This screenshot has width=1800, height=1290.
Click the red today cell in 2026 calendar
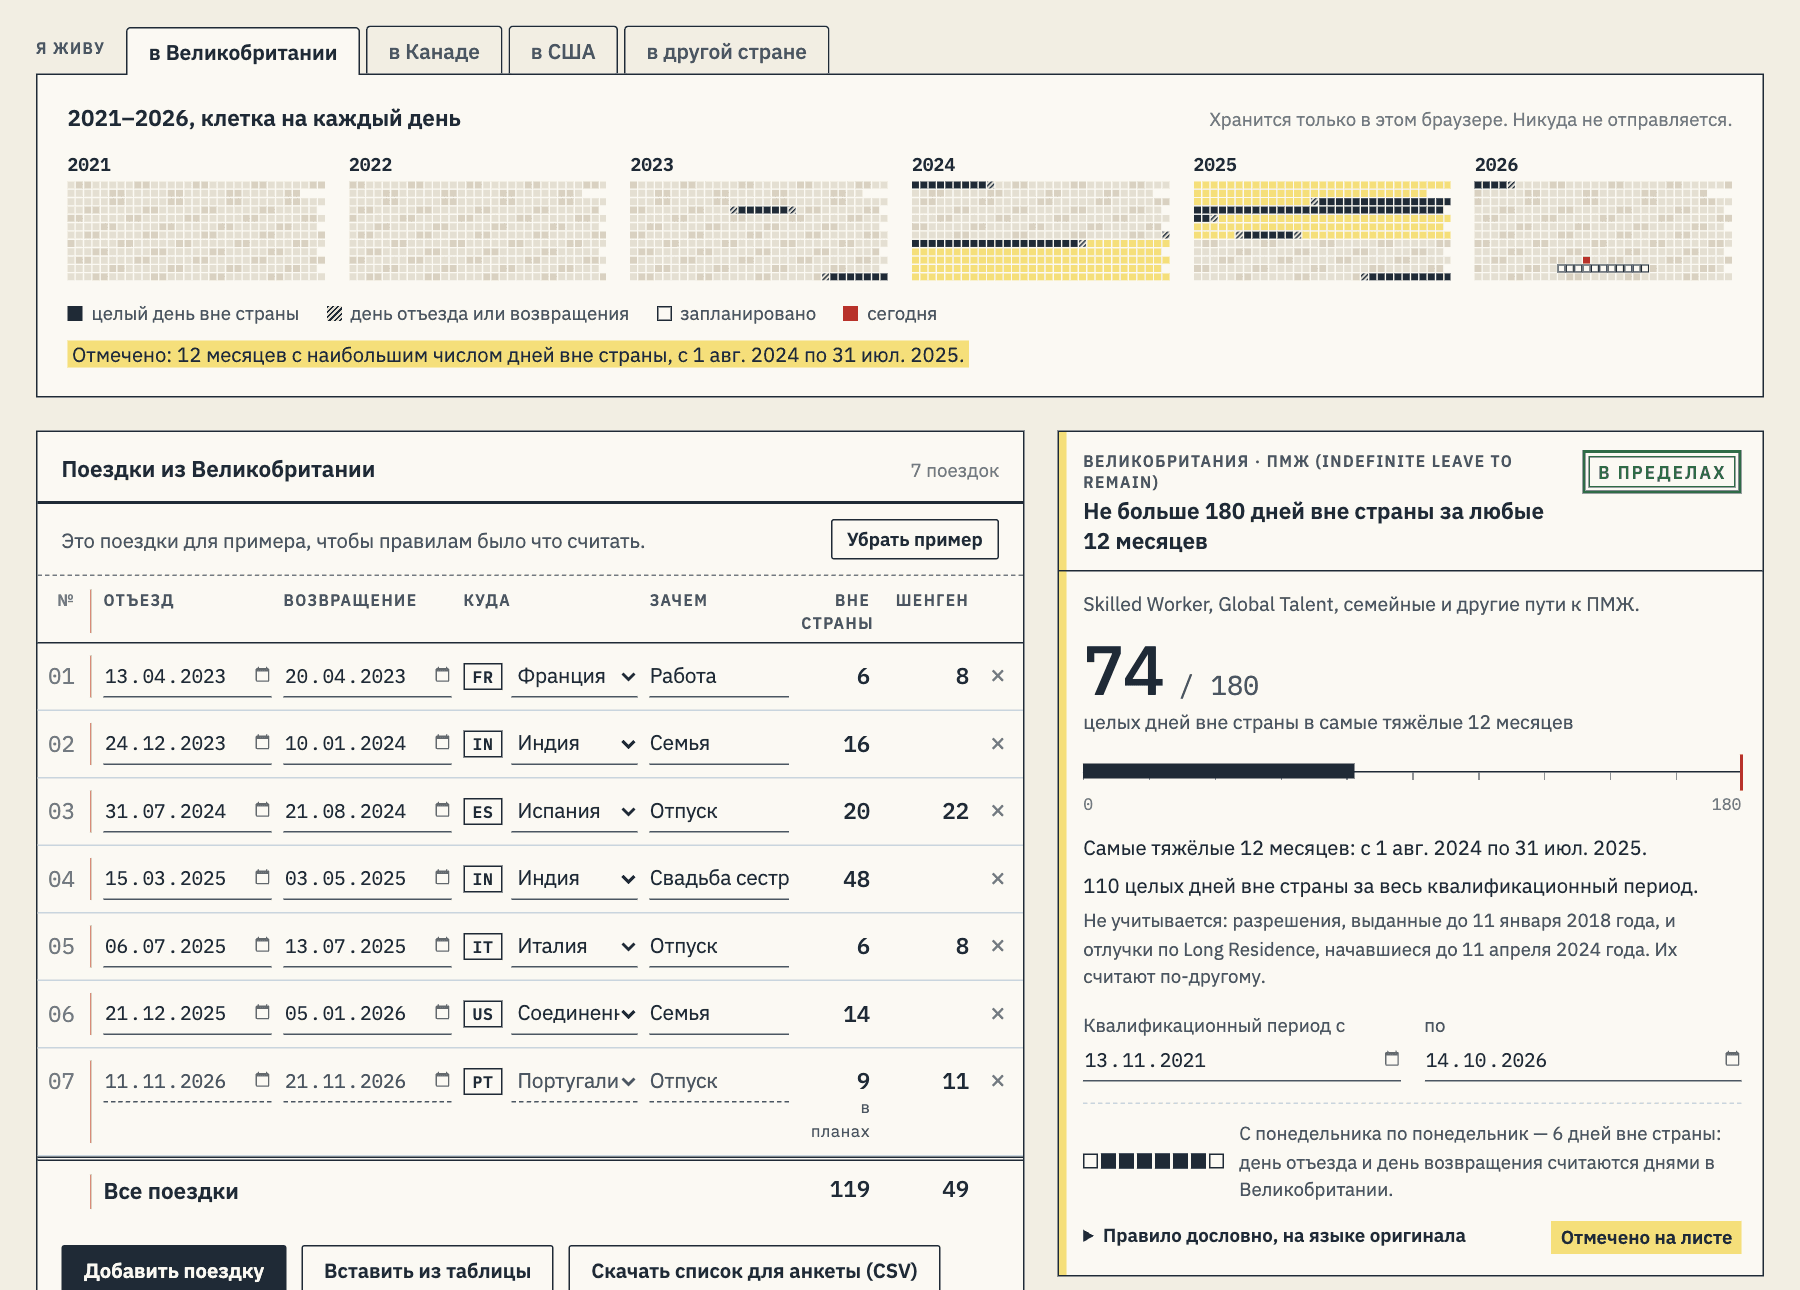click(x=1586, y=260)
